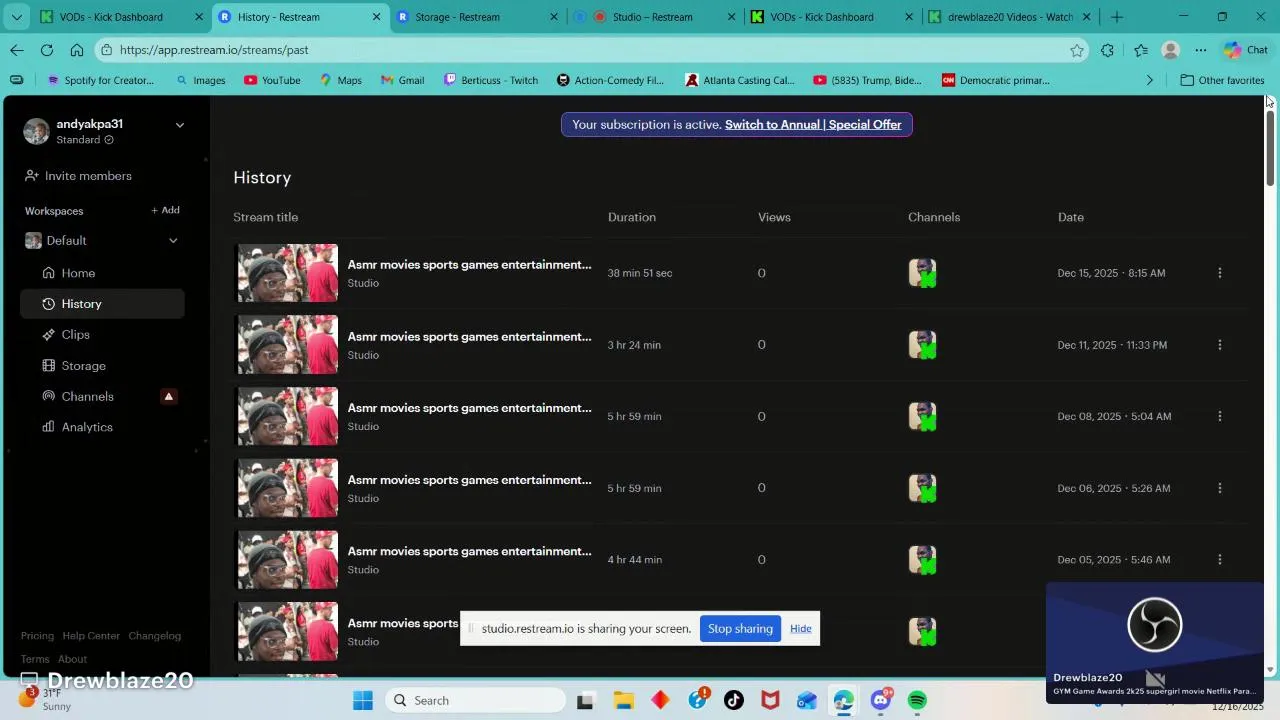Open thumbnail of the 4 hr 44 min stream
This screenshot has width=1280, height=720.
[287, 560]
